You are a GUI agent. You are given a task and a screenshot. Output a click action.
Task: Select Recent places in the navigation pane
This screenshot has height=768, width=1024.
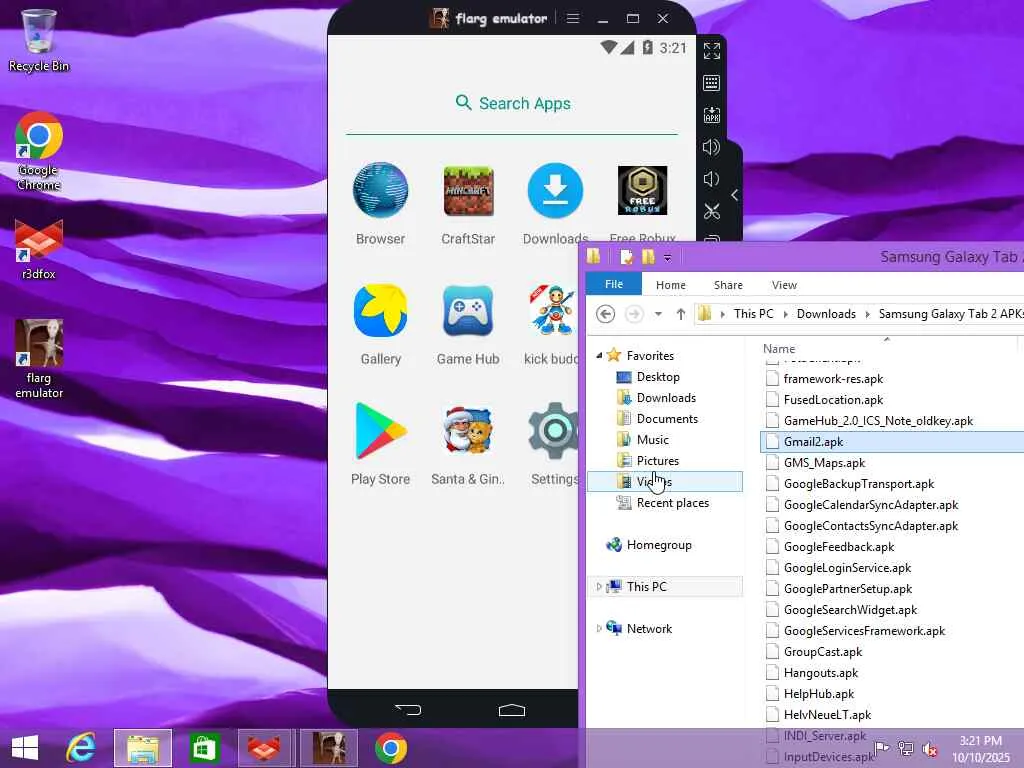tap(673, 503)
